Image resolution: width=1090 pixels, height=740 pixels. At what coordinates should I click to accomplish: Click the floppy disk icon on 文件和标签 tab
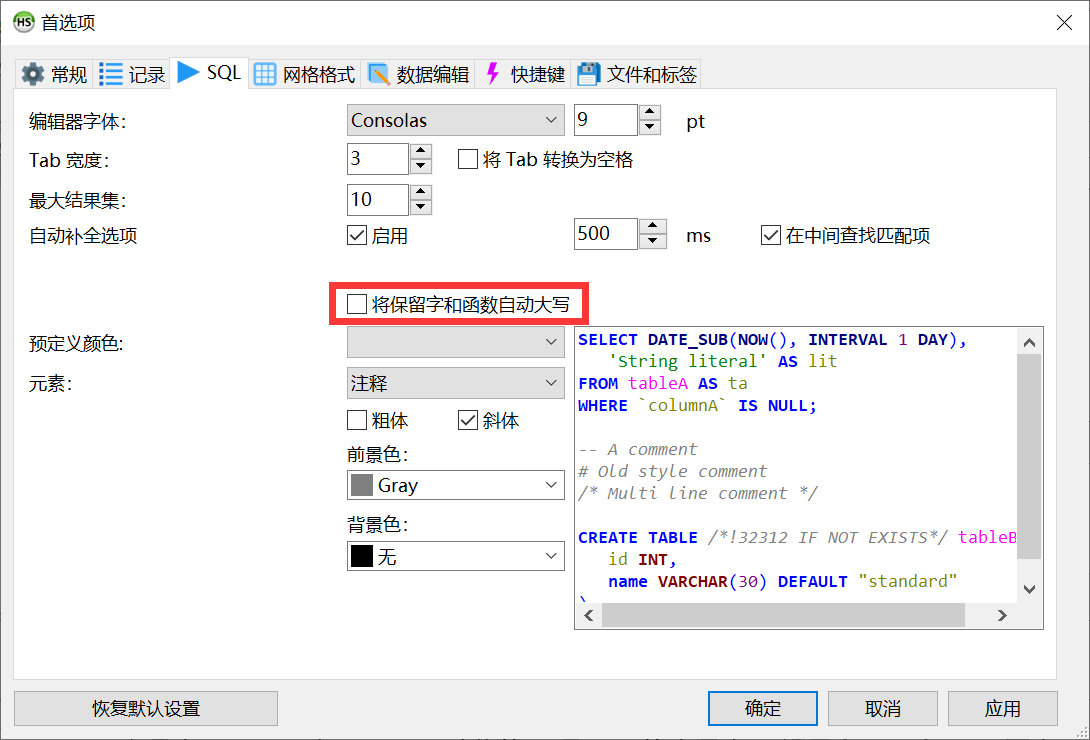[x=589, y=74]
